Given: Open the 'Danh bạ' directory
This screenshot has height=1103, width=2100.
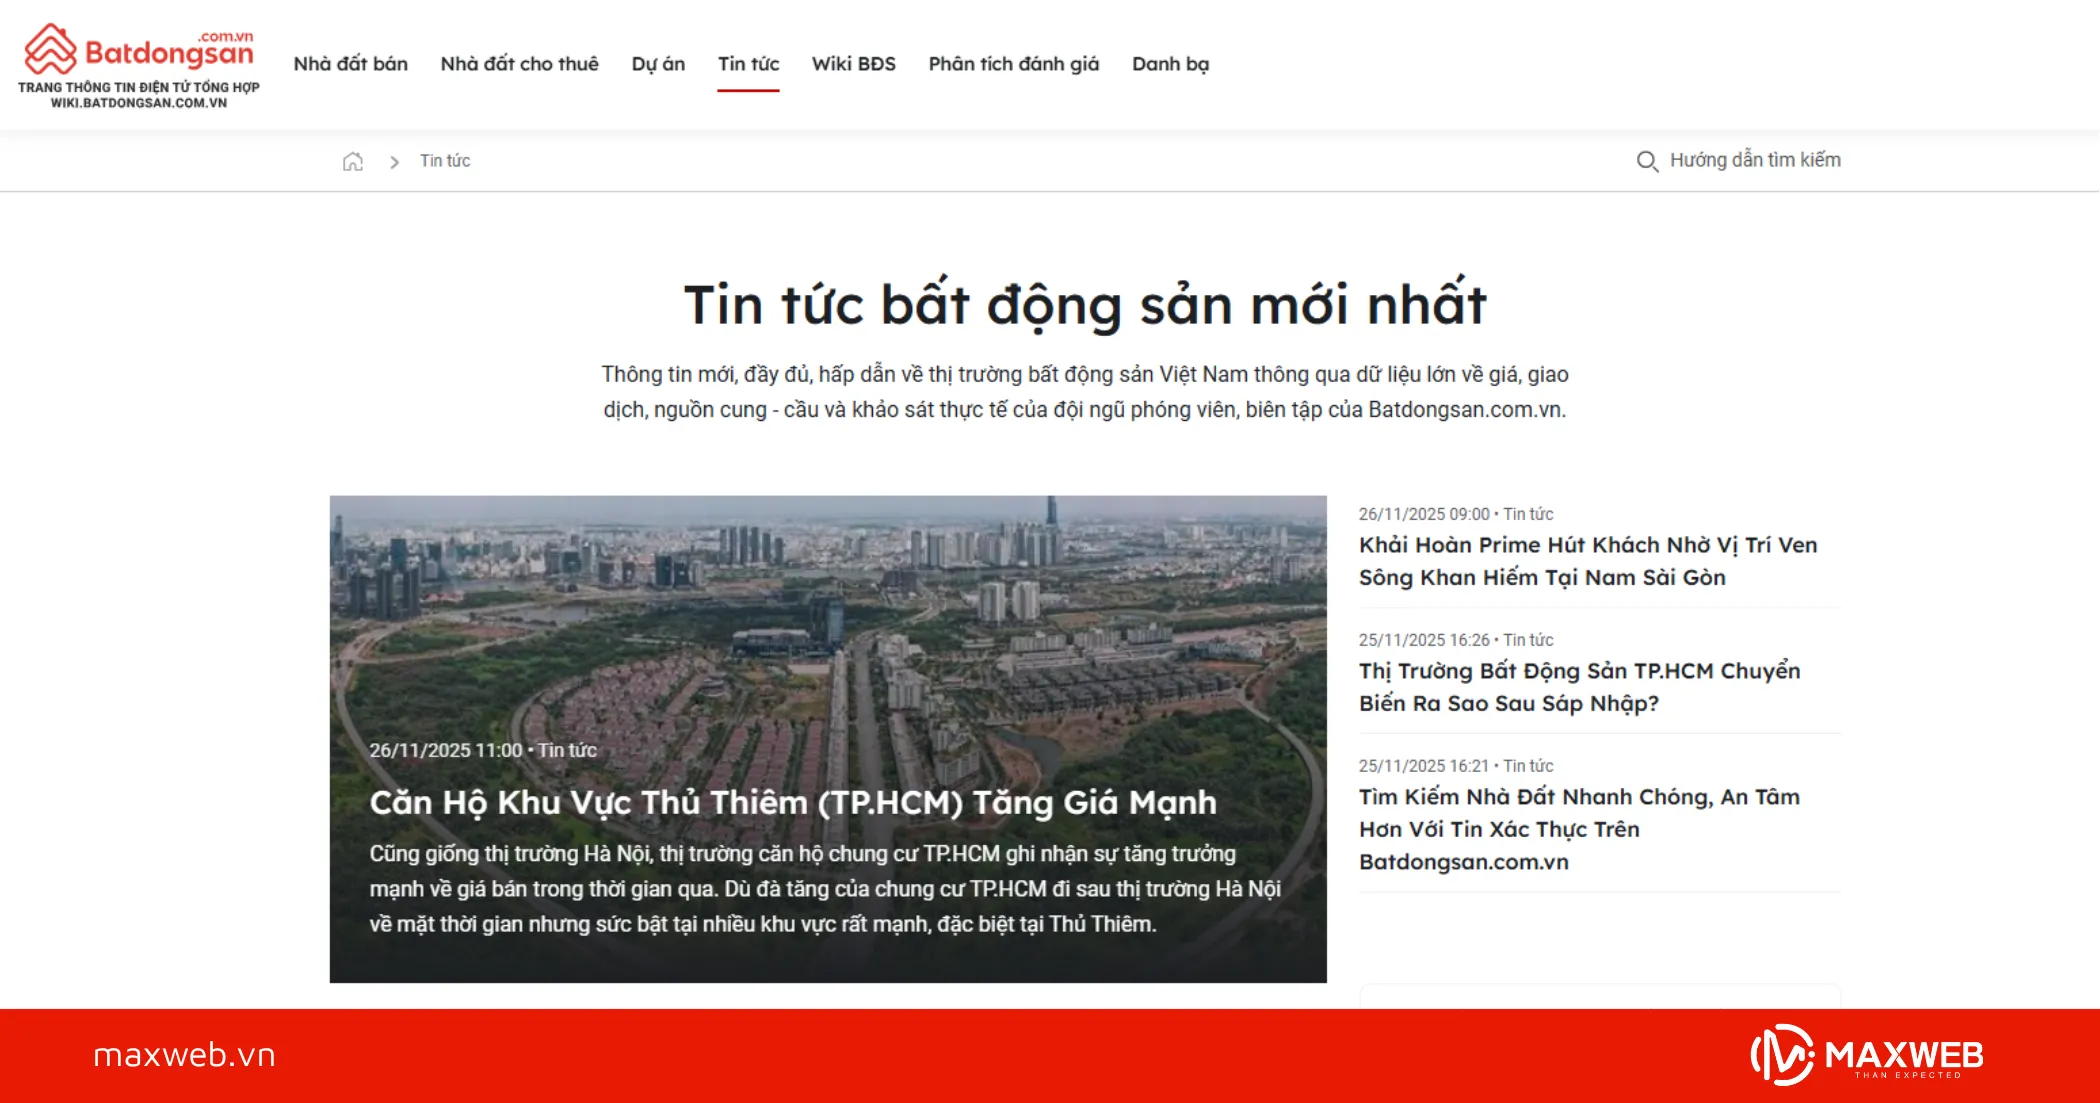Looking at the screenshot, I should 1170,63.
